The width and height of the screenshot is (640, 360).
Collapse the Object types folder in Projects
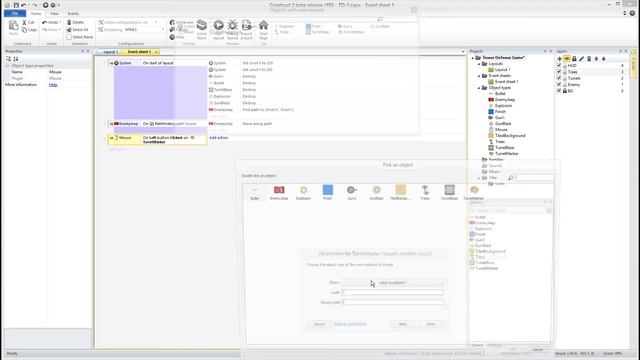point(479,88)
